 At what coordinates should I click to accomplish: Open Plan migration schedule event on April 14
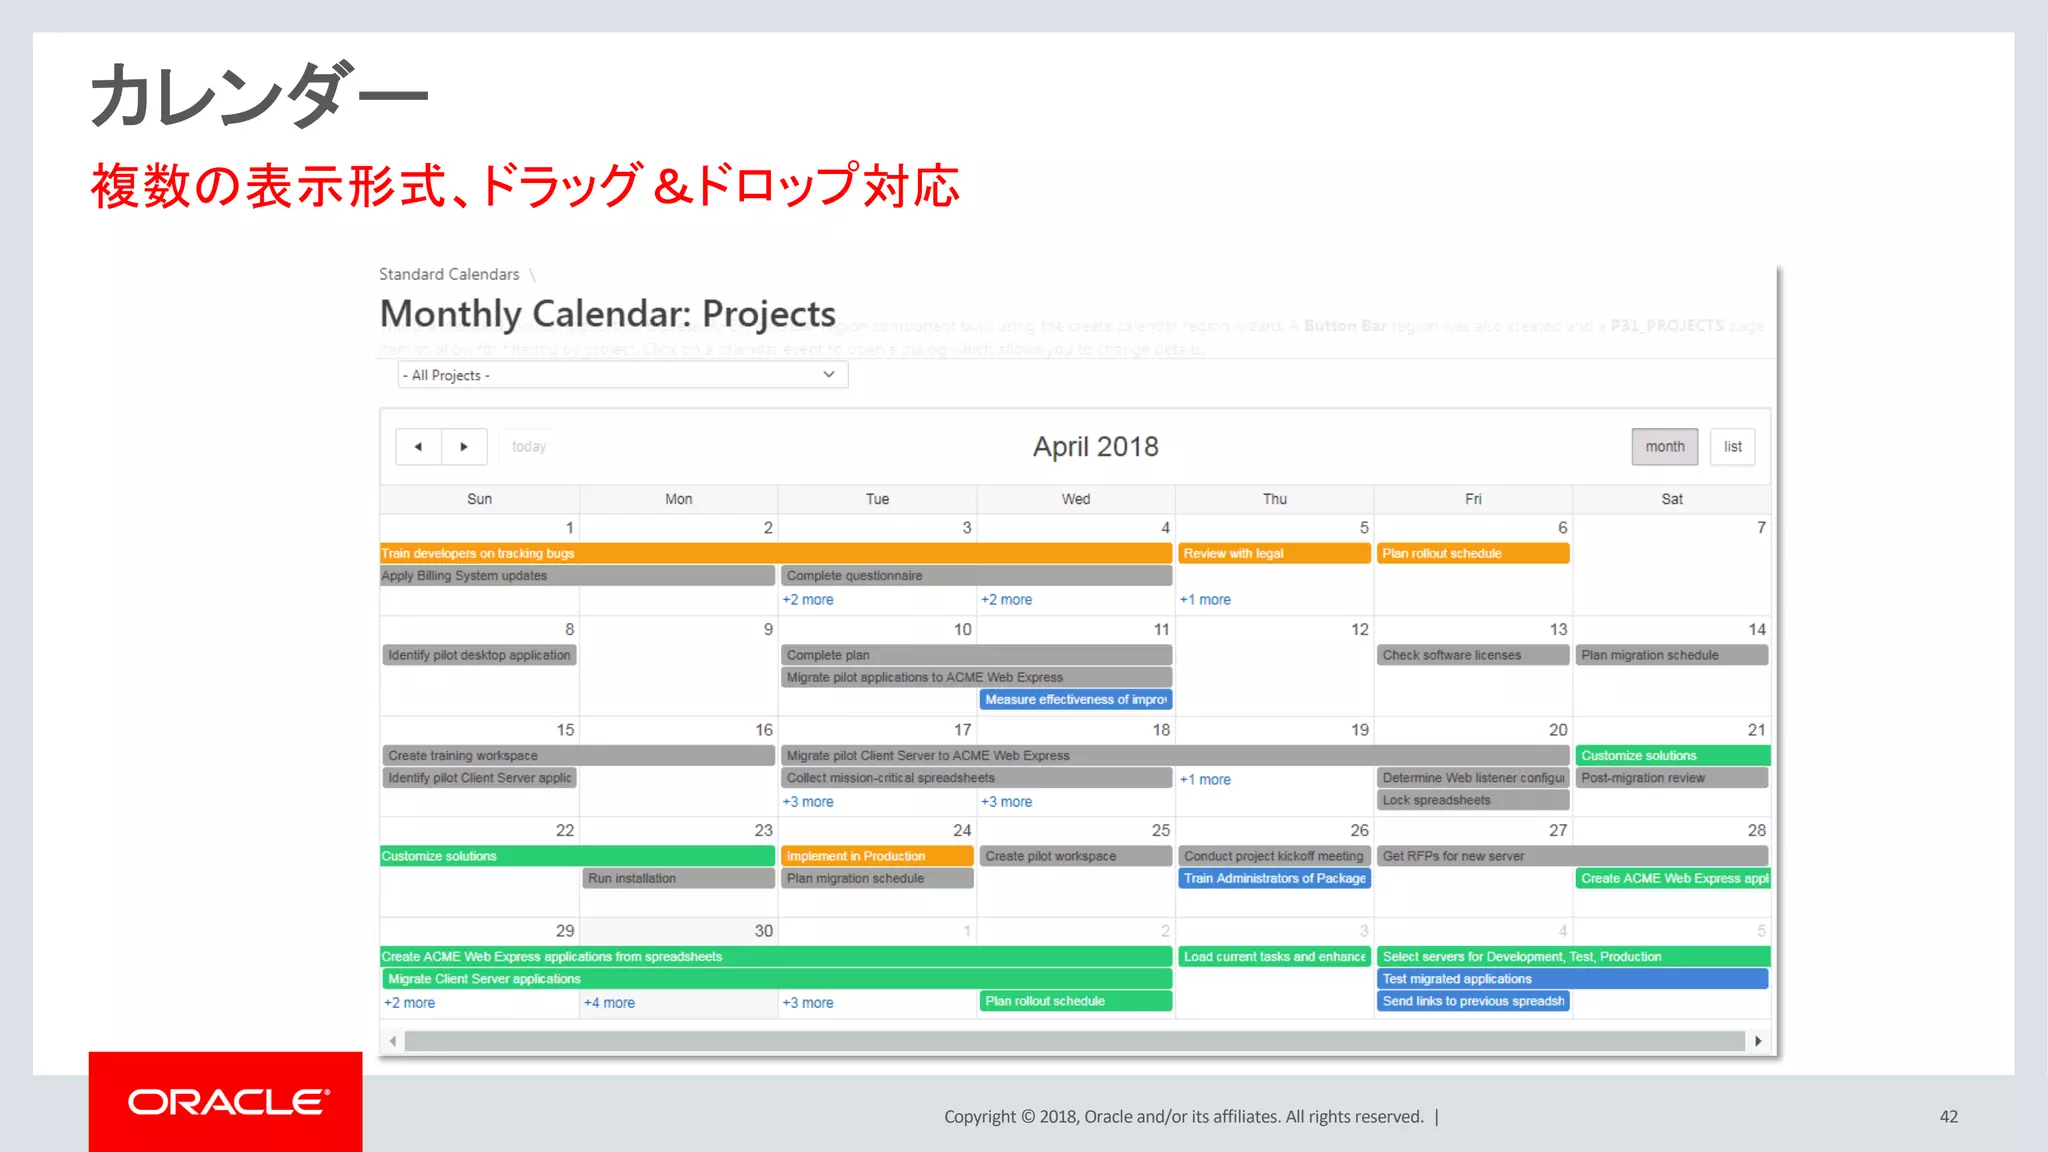point(1672,655)
